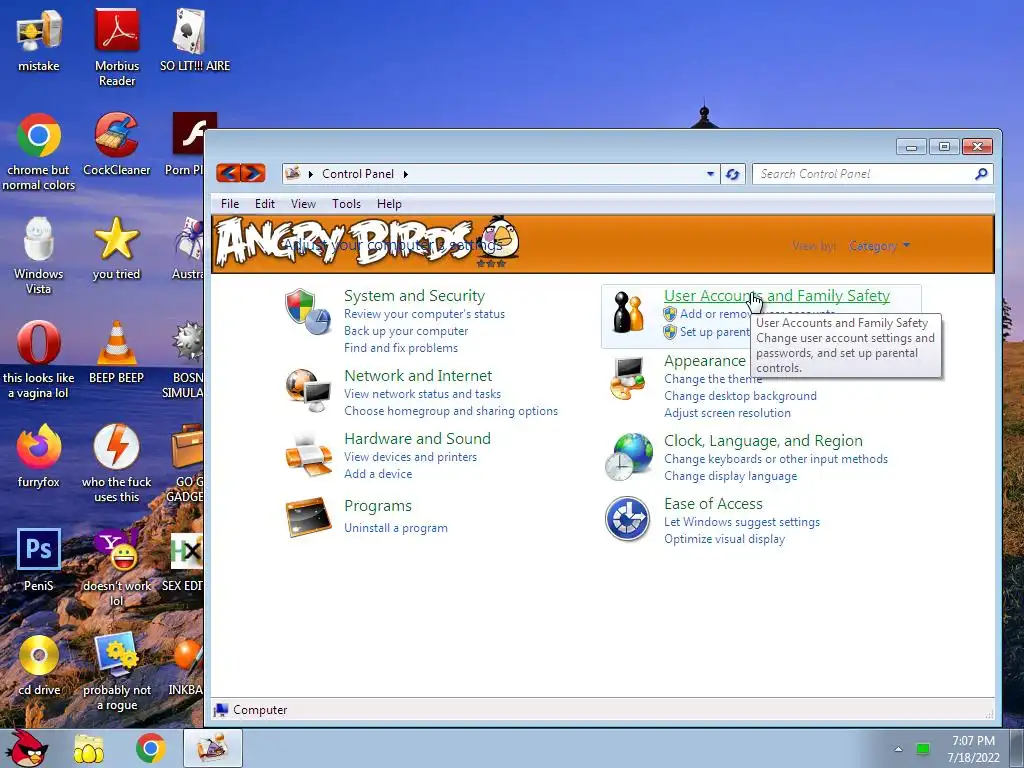Click 'Change display language' link
This screenshot has width=1024, height=768.
[731, 476]
